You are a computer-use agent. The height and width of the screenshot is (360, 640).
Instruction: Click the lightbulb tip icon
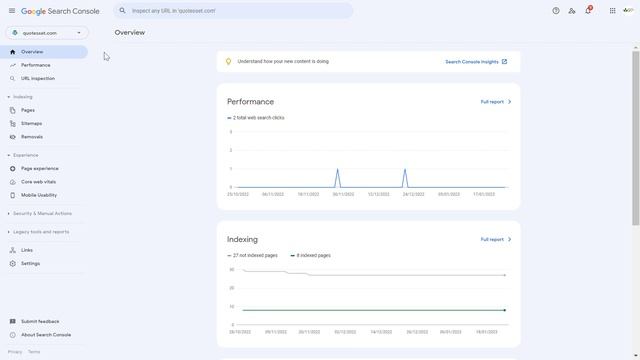(228, 62)
